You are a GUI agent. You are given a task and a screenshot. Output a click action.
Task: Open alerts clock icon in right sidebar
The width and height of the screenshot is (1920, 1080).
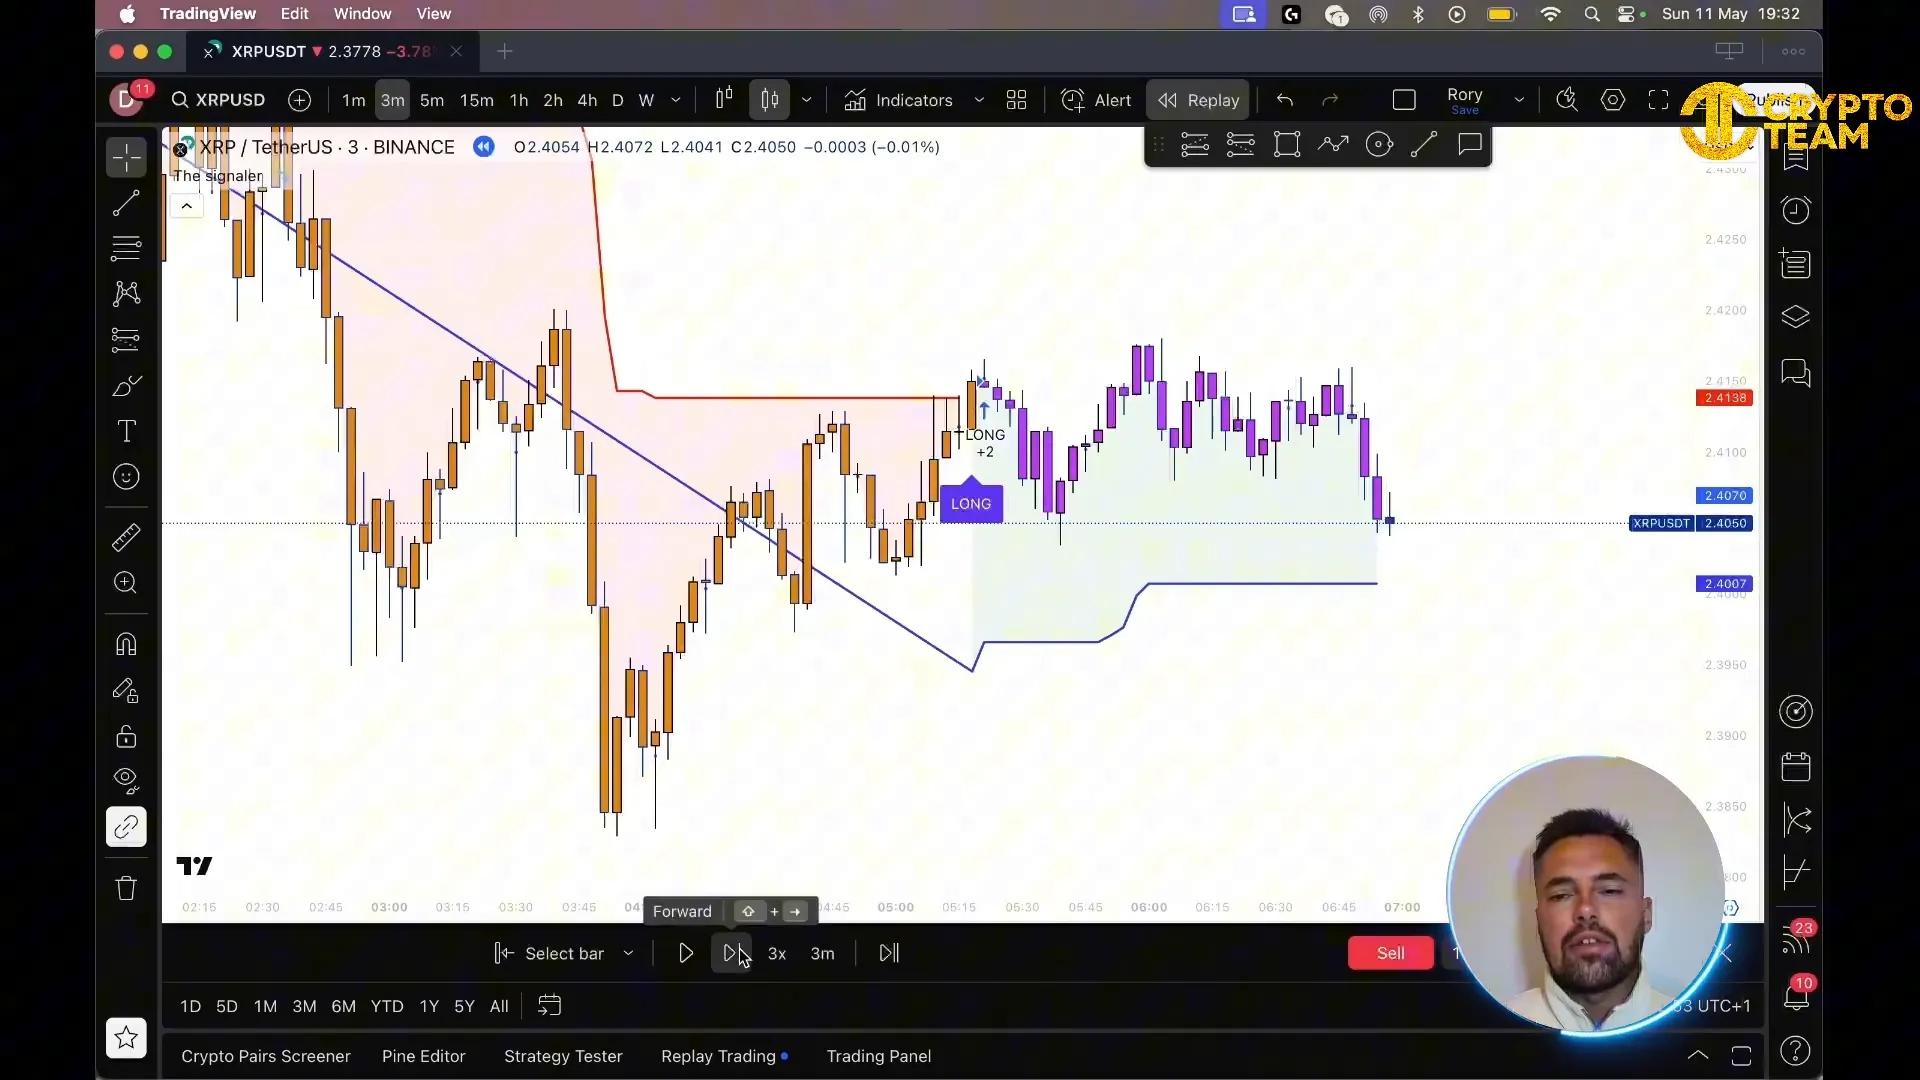(x=1796, y=210)
